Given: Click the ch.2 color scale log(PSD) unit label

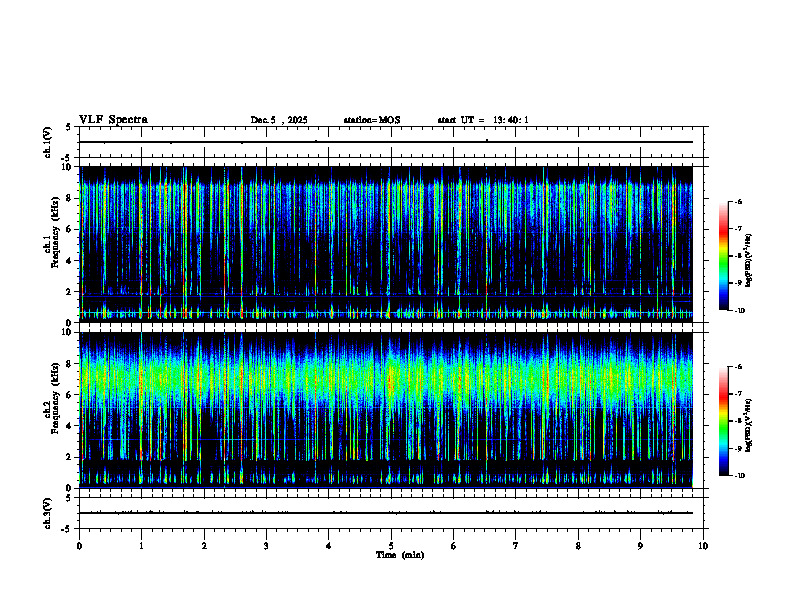Looking at the screenshot, I should [749, 425].
